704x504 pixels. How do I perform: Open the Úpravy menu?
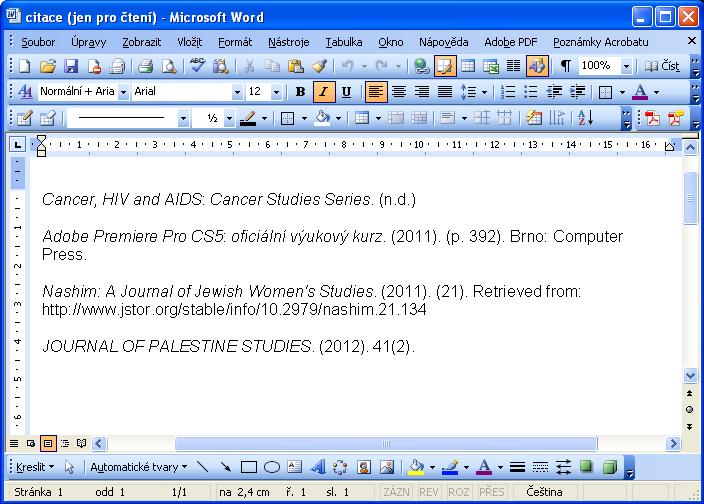click(88, 42)
